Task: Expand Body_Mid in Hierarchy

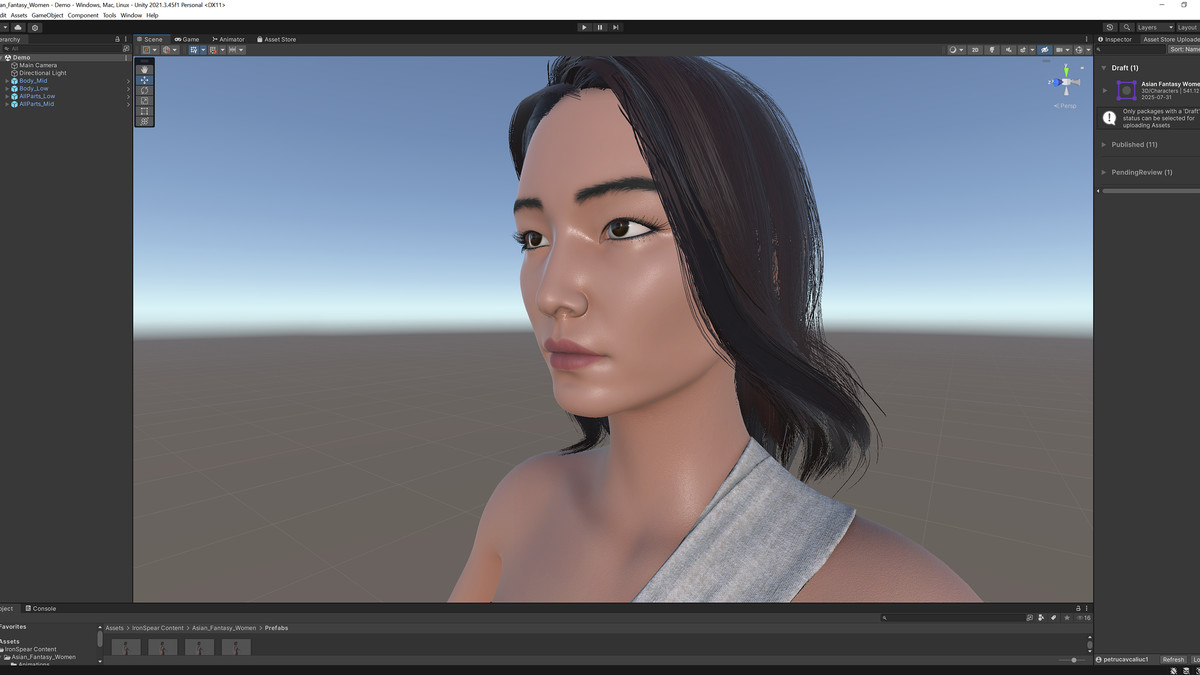Action: tap(6, 81)
